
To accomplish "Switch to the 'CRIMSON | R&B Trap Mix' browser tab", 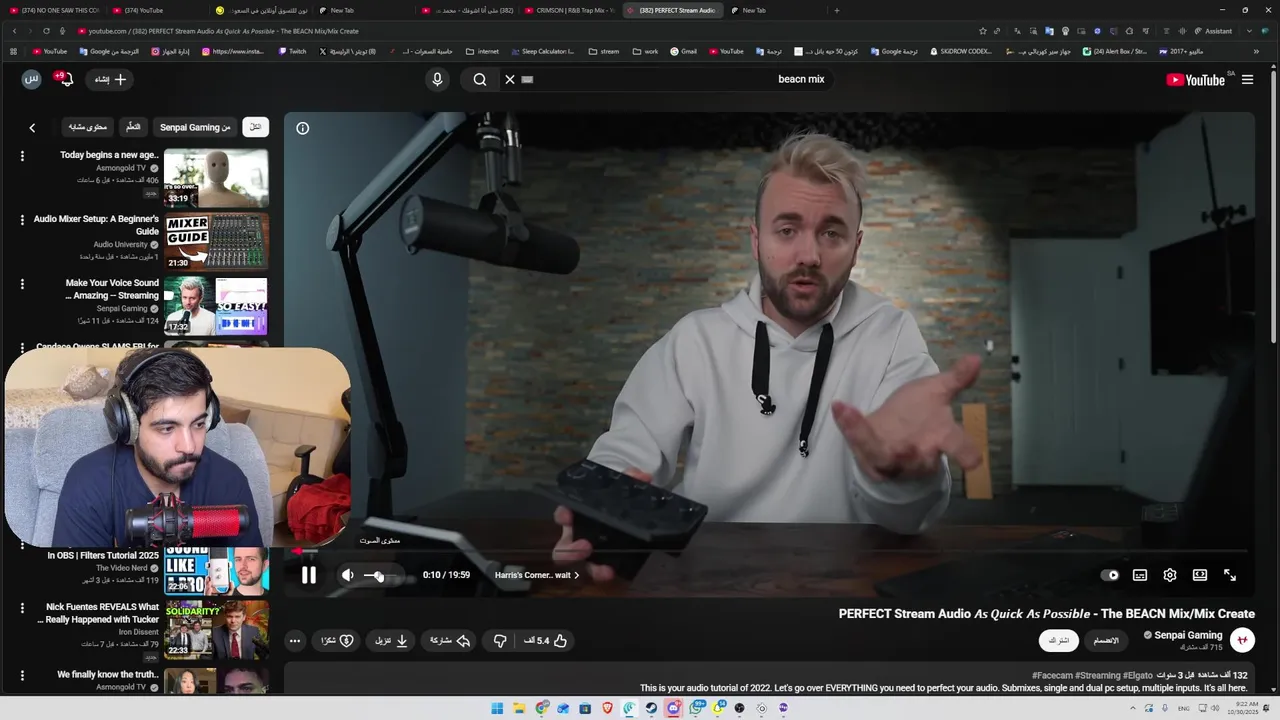I will click(x=568, y=10).
